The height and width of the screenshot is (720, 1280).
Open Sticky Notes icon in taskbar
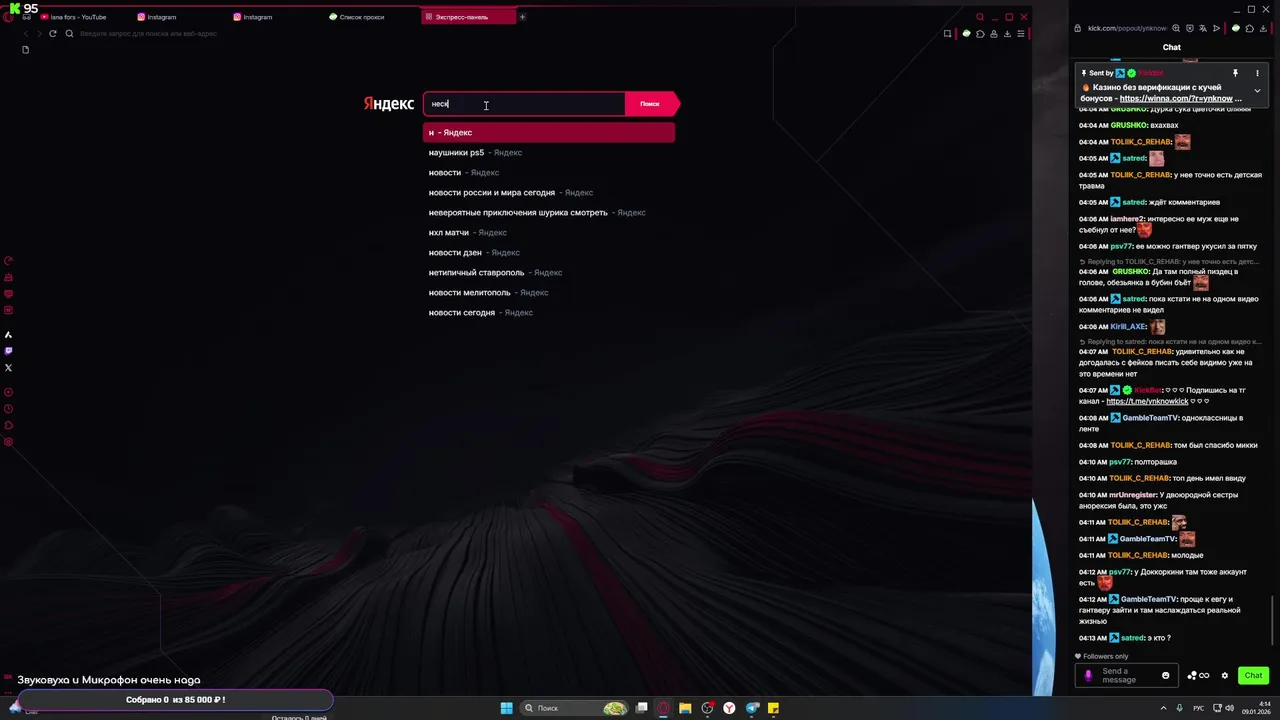(x=773, y=708)
